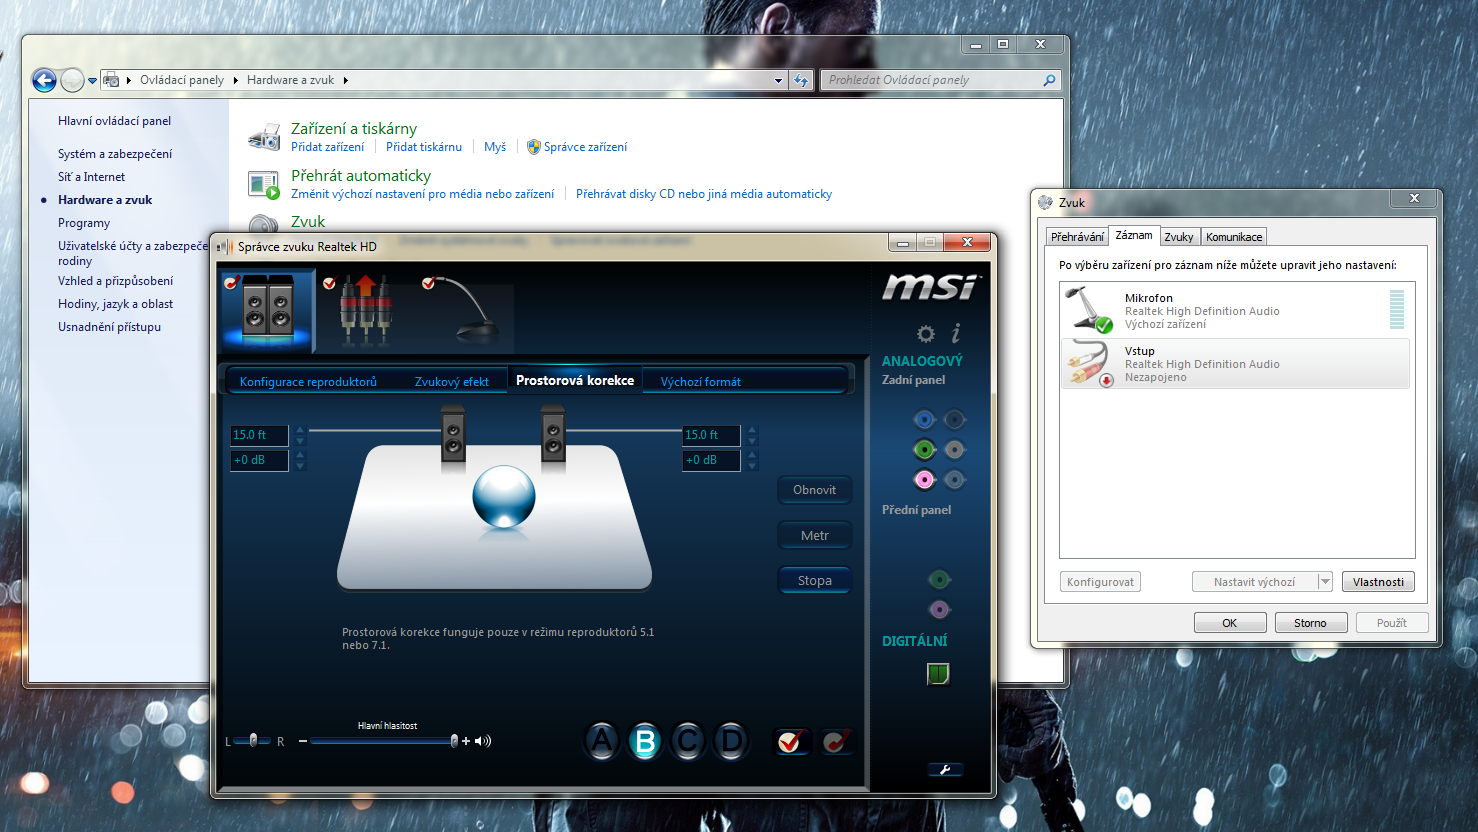Choose preset B in Realtek manager
This screenshot has width=1478, height=832.
tap(645, 741)
